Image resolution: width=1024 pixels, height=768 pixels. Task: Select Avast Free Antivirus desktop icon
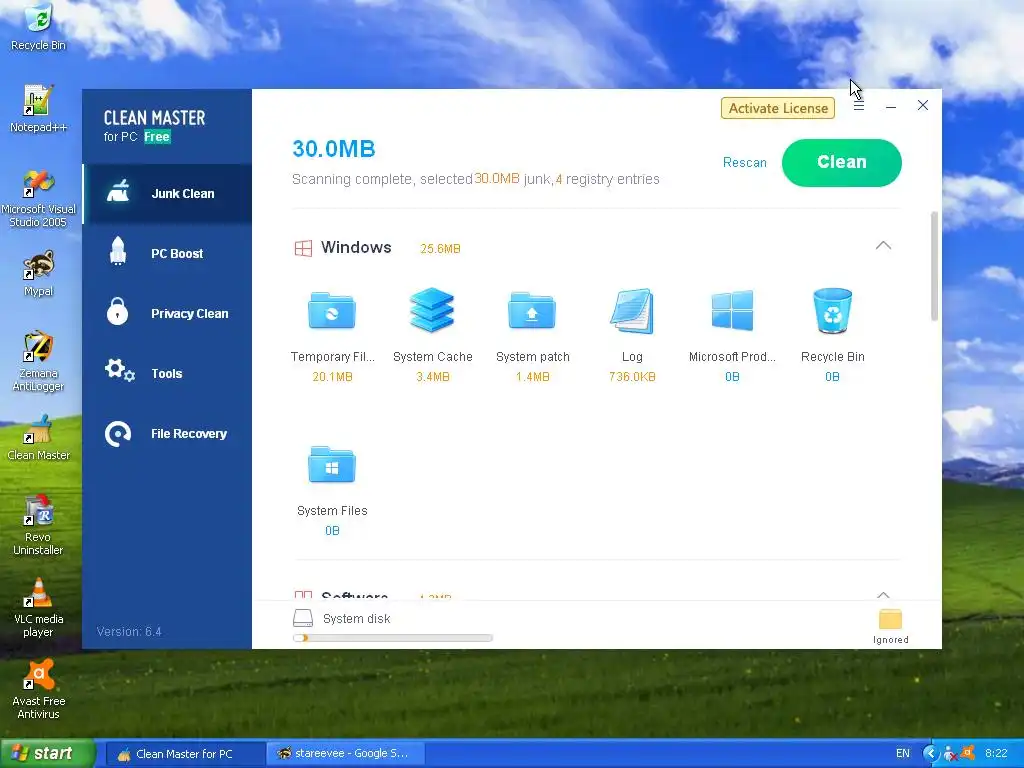[39, 690]
